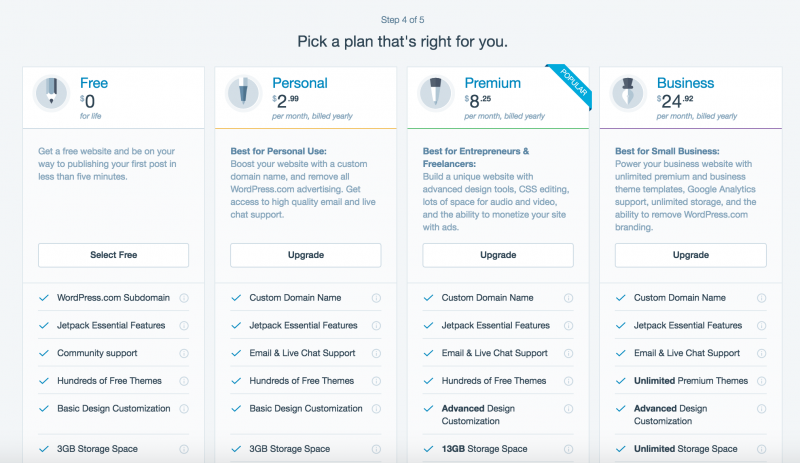Show info for Community support

pos(184,353)
